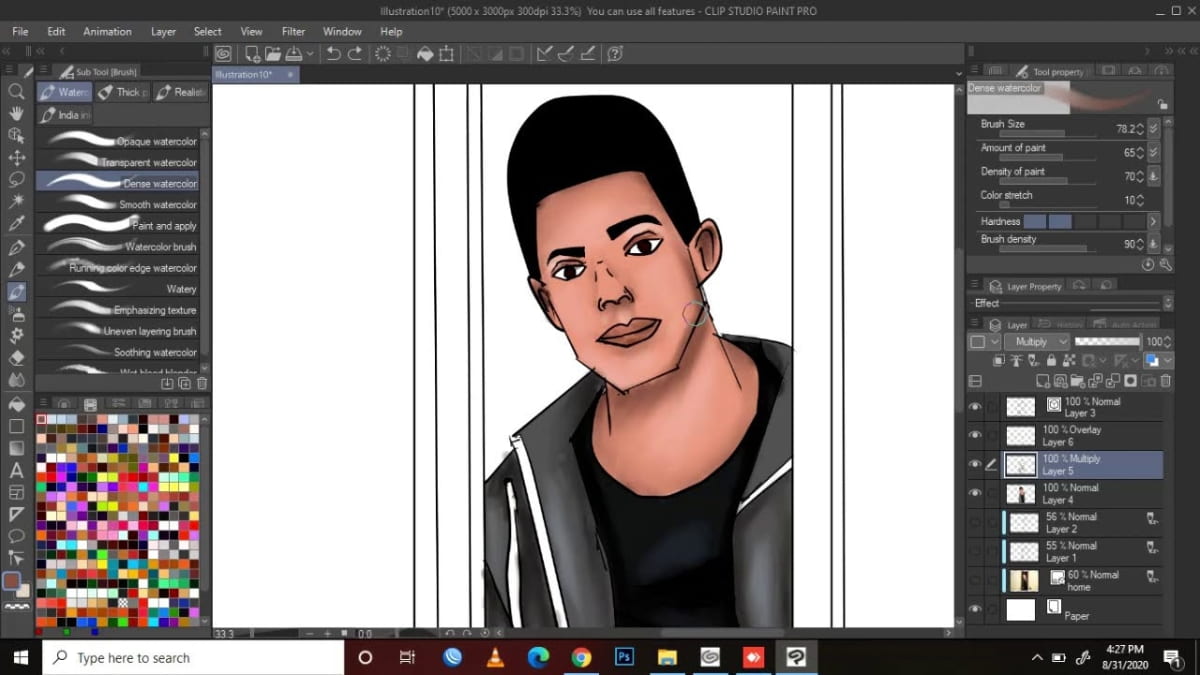Open the save icon's dropdown arrow

pyautogui.click(x=310, y=53)
